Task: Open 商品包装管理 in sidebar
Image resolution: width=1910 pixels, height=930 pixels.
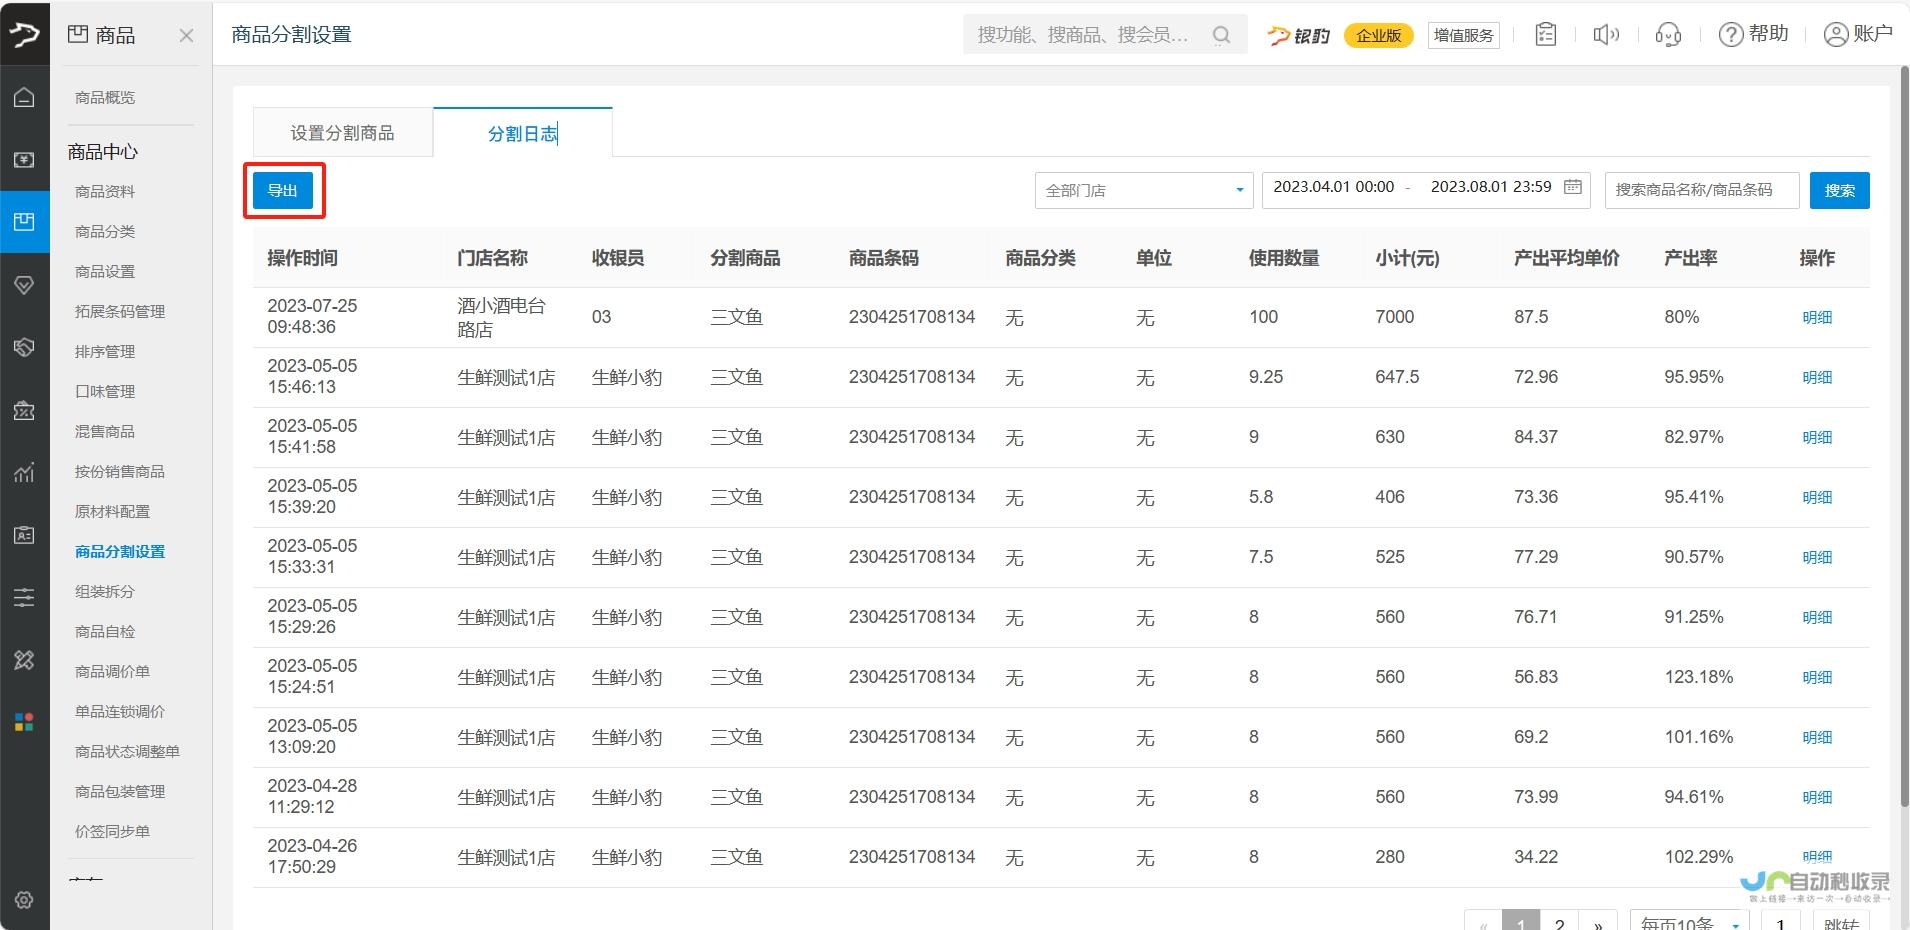Action: coord(120,791)
